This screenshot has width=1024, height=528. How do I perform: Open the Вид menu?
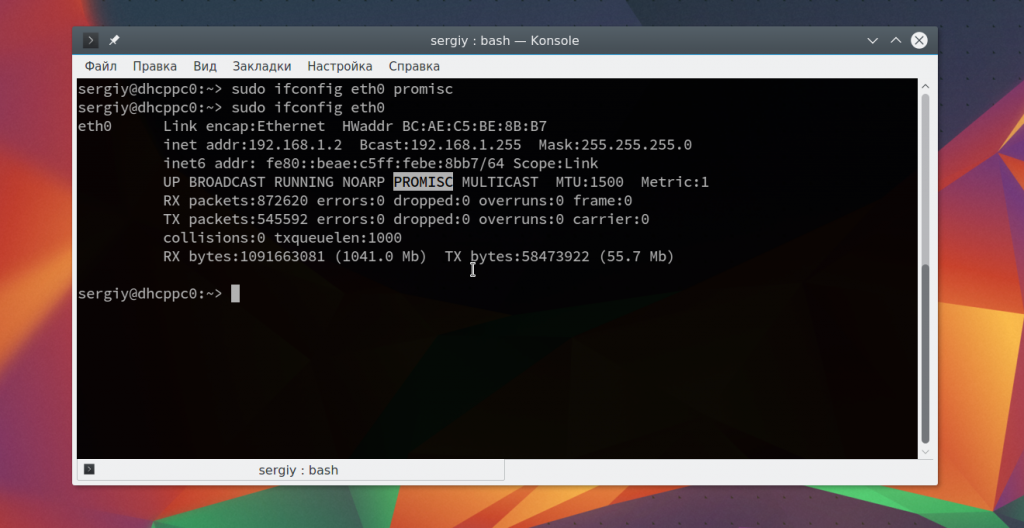pos(205,66)
